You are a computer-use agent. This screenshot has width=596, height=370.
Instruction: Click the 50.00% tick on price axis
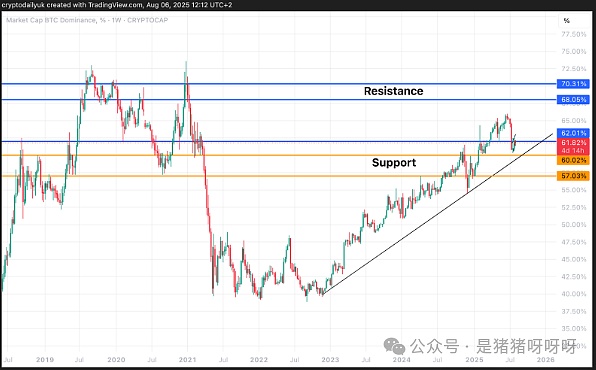tap(574, 224)
